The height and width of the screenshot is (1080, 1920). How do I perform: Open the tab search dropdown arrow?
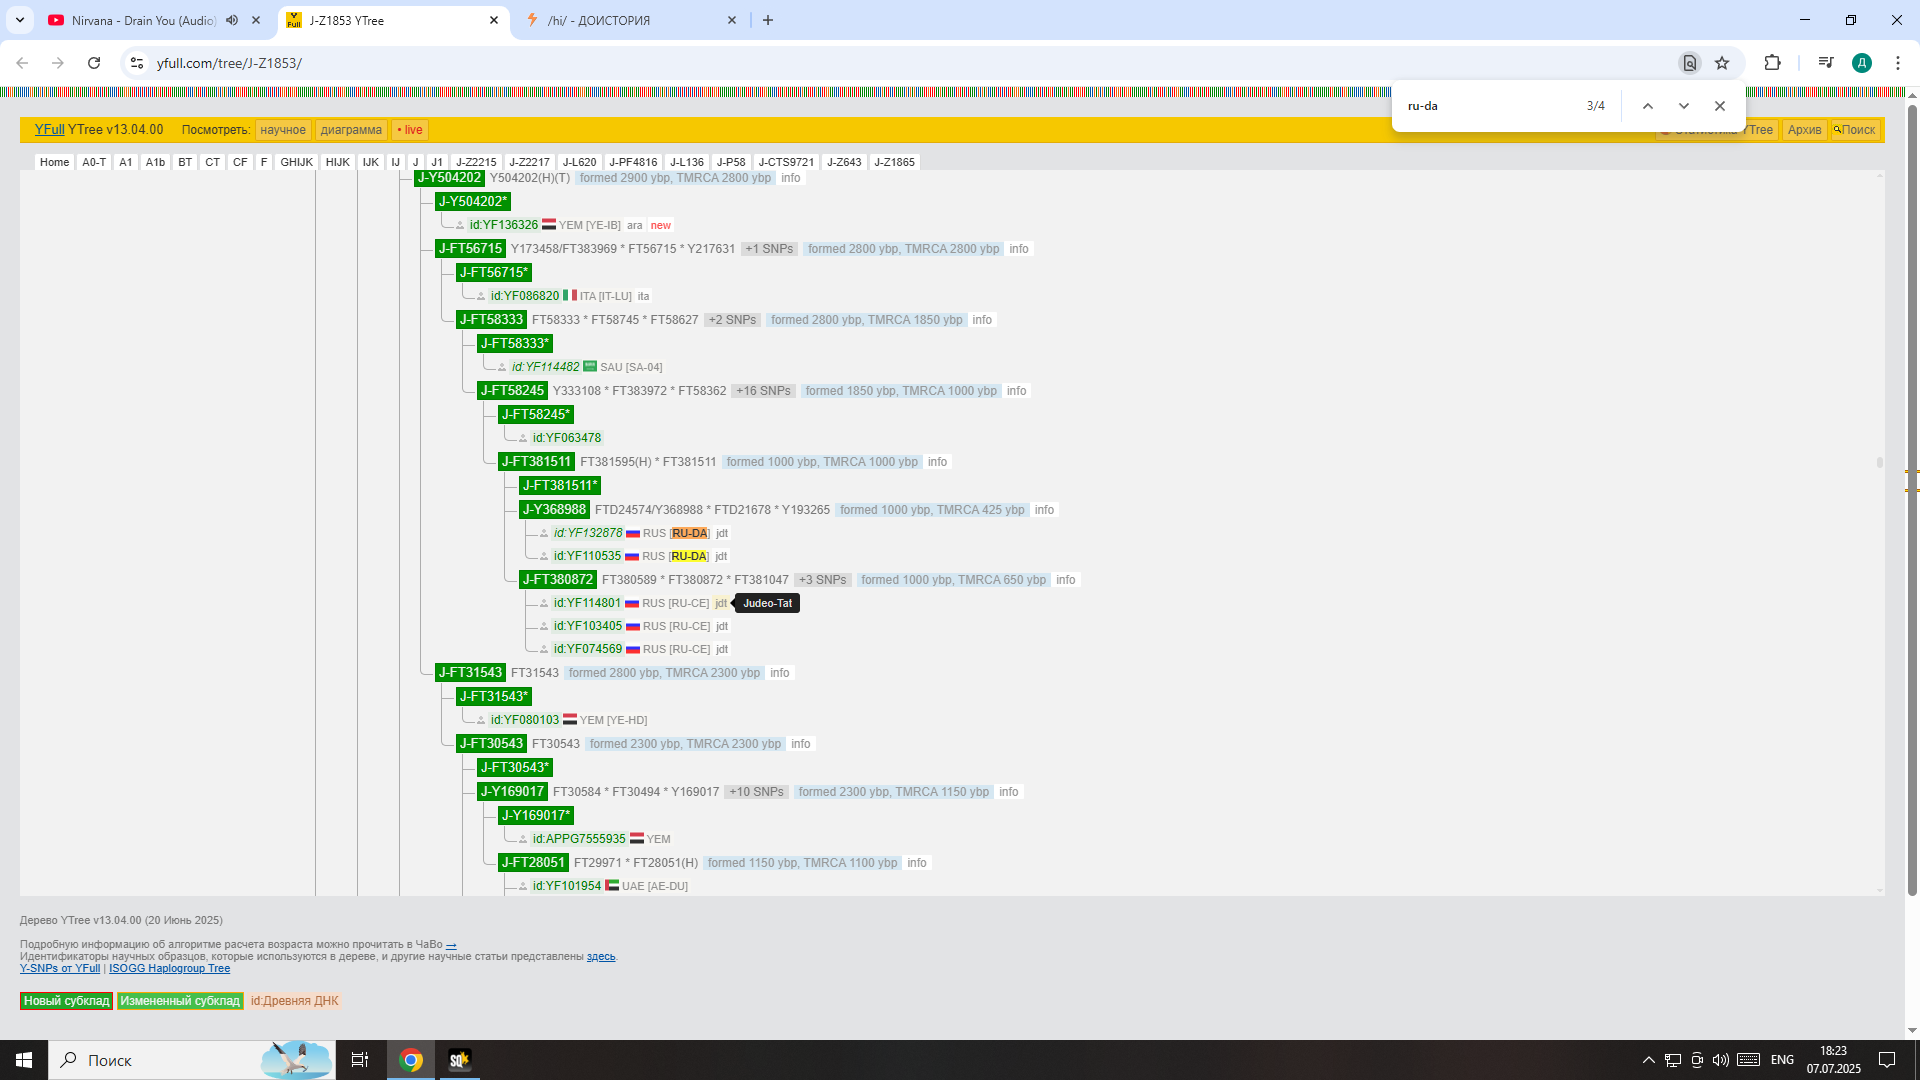pyautogui.click(x=20, y=20)
